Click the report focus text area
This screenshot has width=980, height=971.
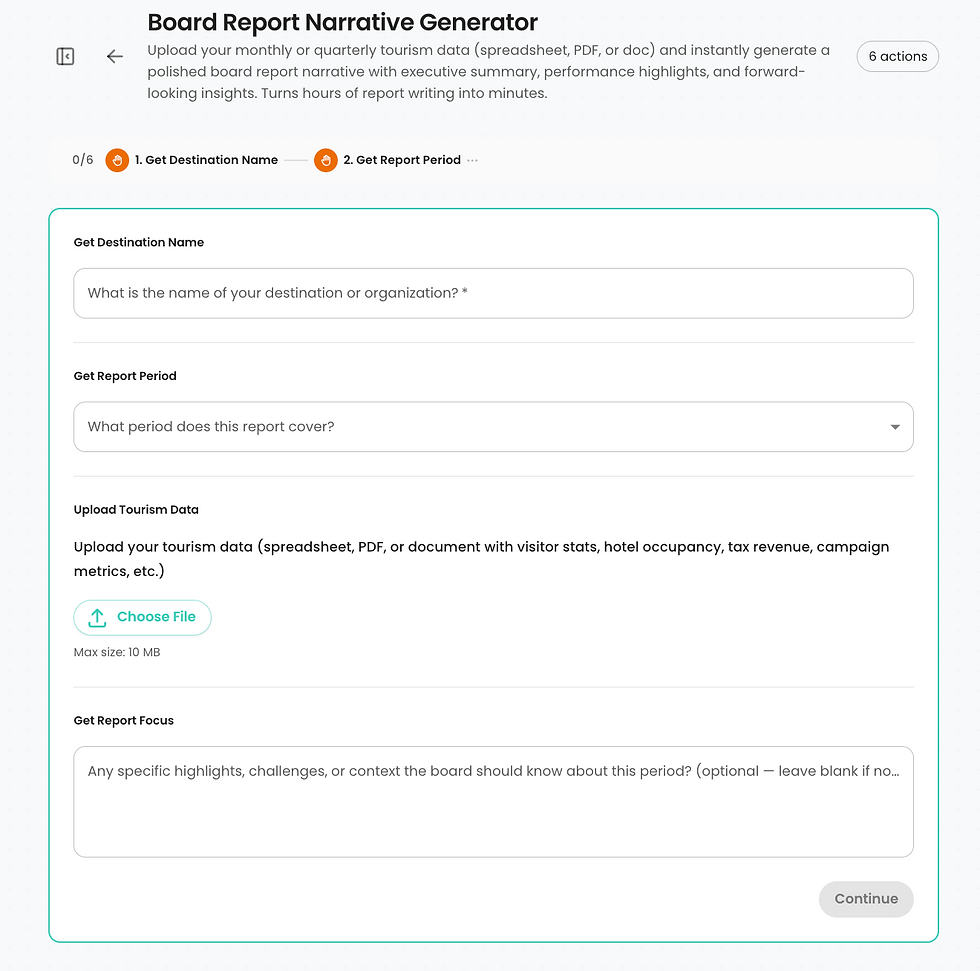pos(493,800)
